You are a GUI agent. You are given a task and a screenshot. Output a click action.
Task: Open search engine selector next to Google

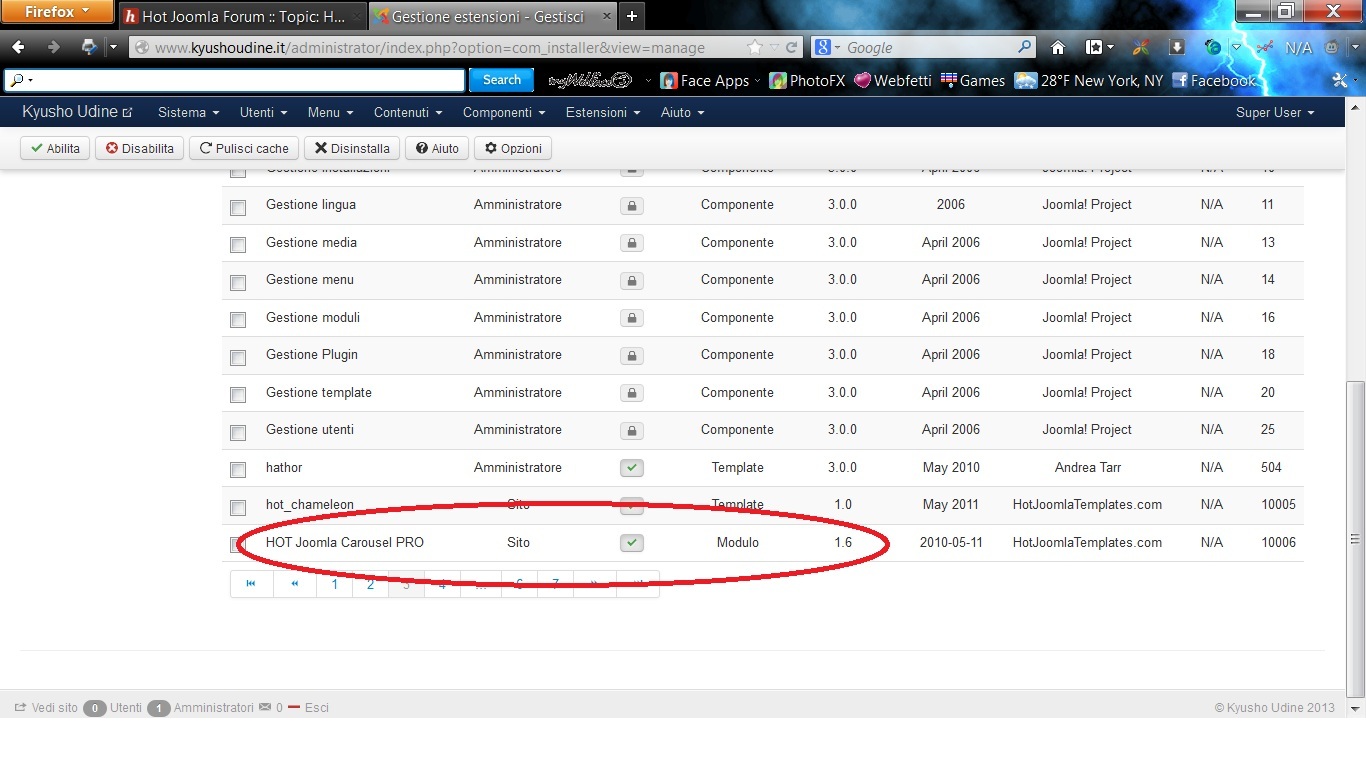click(x=827, y=47)
